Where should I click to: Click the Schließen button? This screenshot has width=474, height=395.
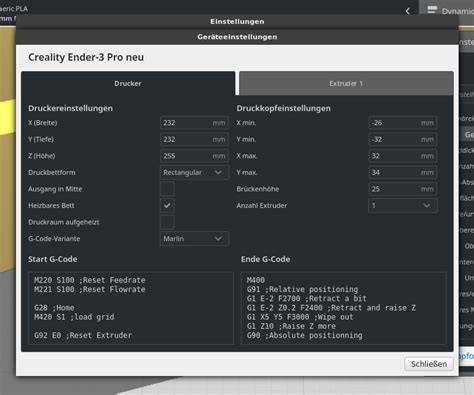point(429,364)
